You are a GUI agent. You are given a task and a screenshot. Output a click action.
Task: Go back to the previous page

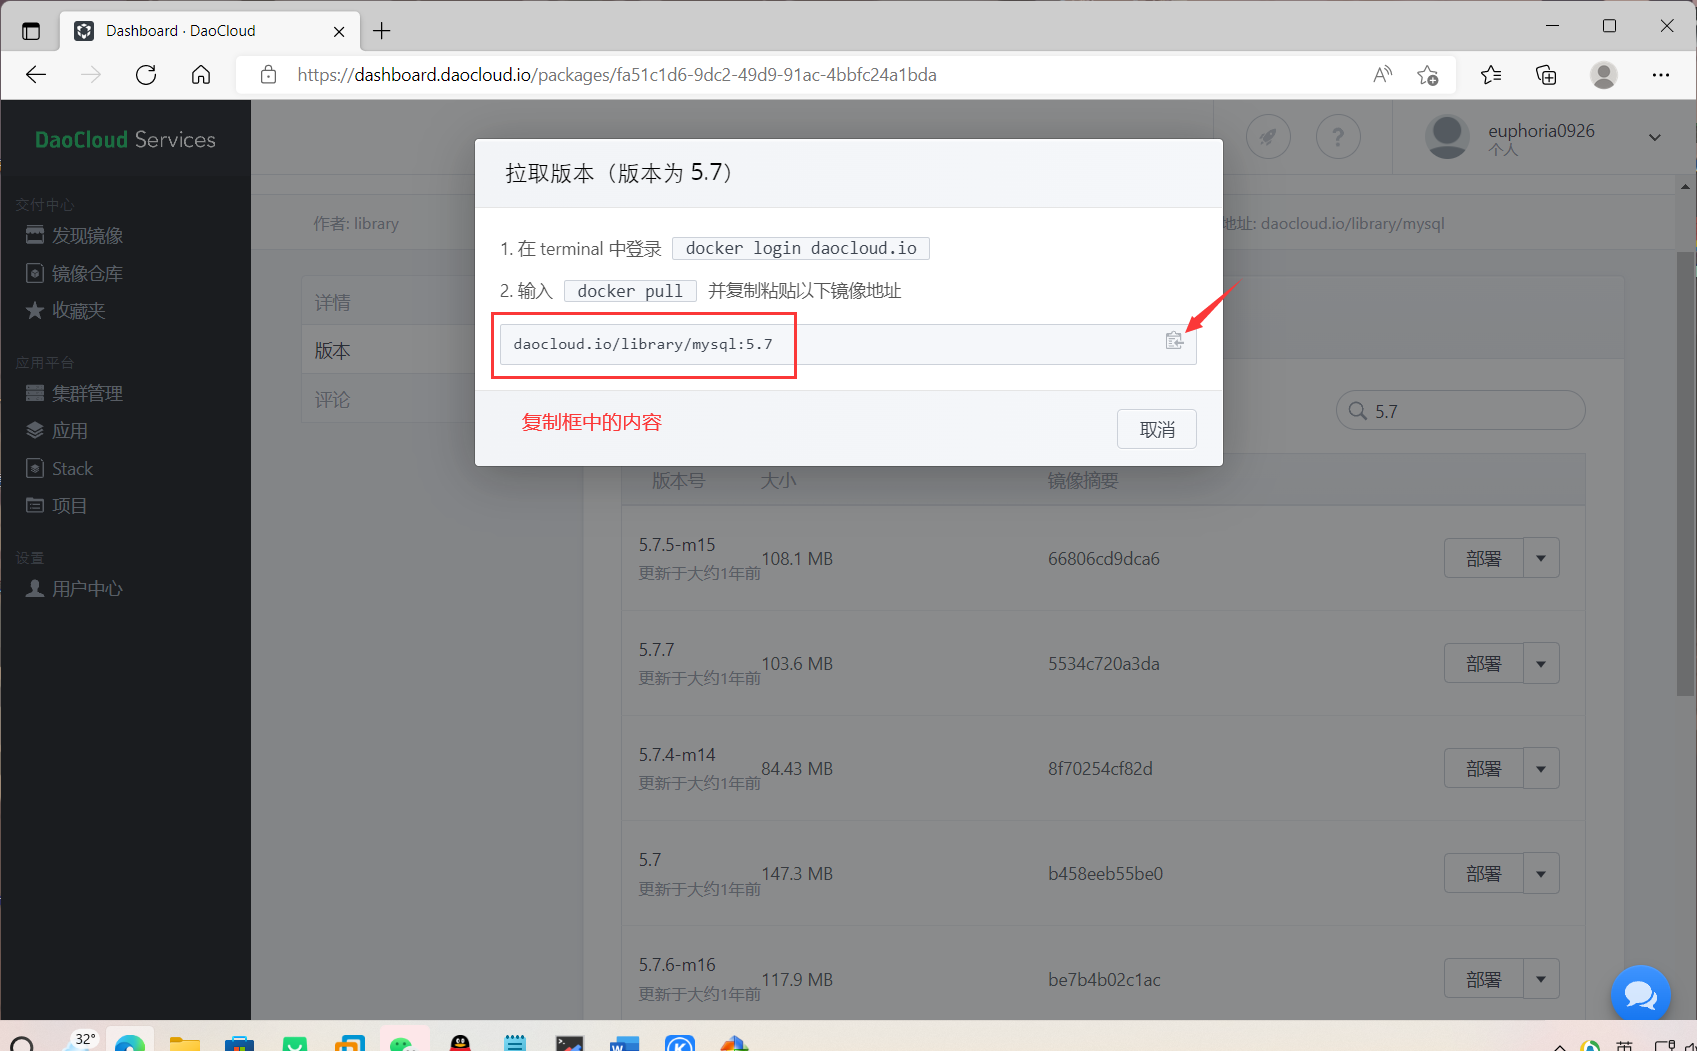(36, 75)
